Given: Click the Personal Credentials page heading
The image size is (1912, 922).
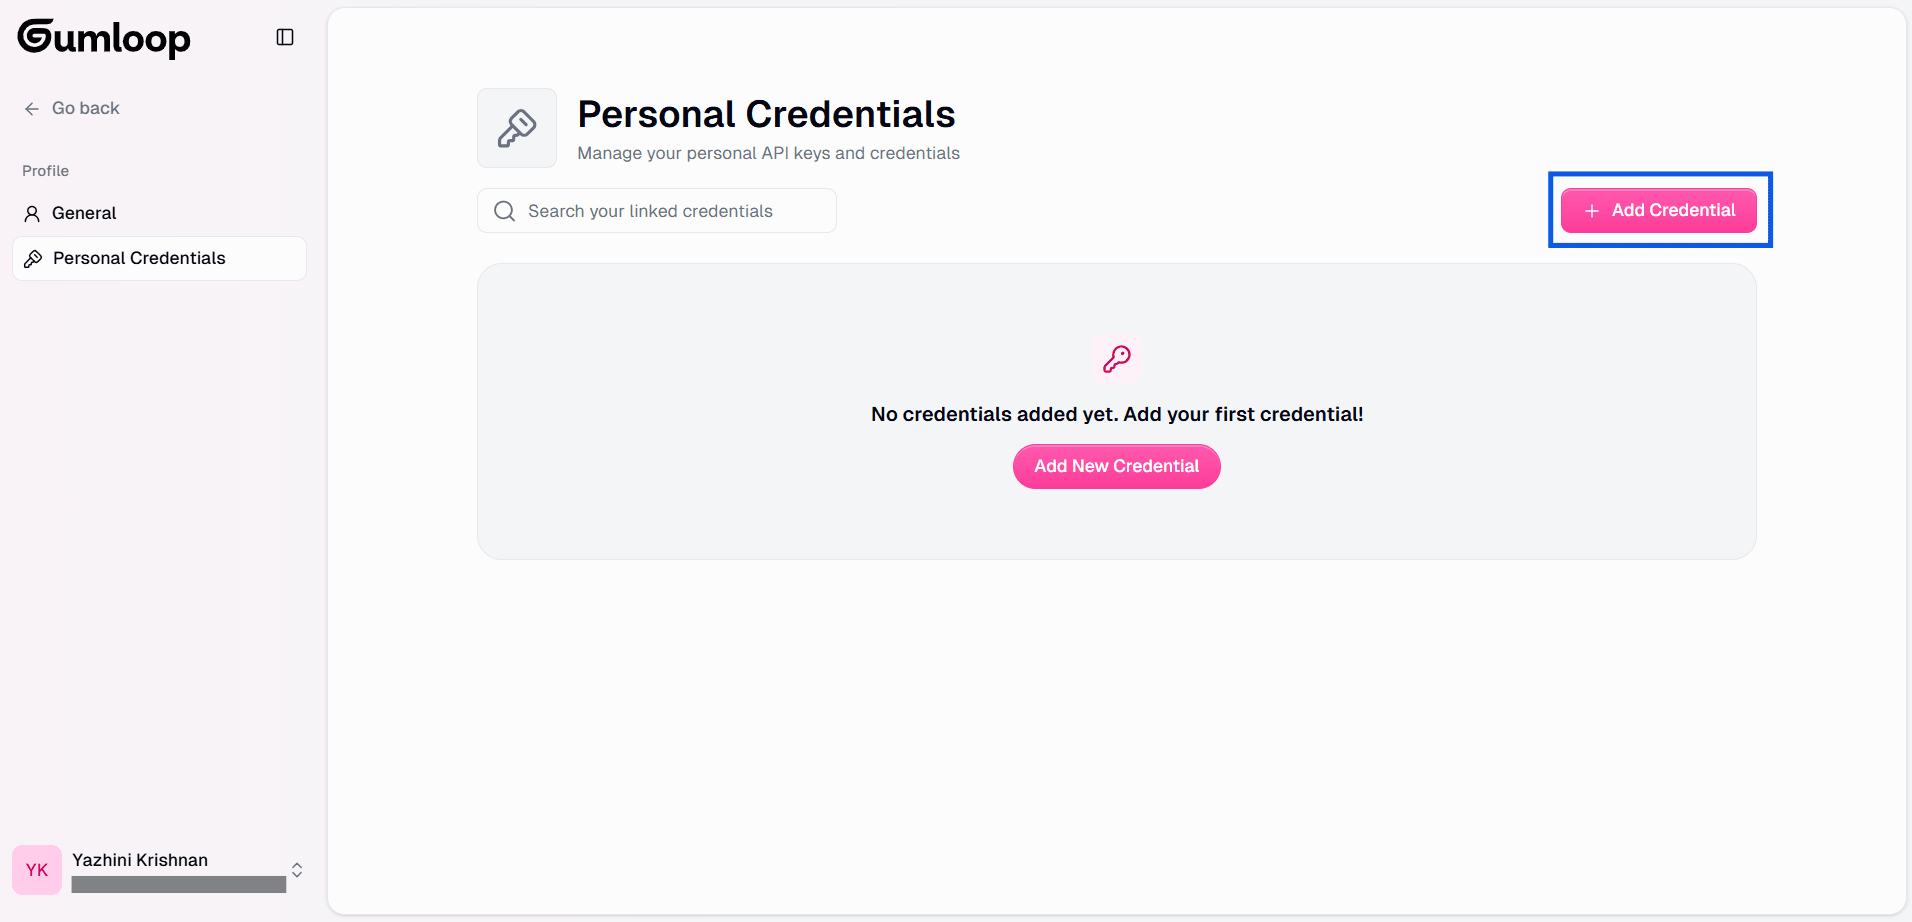Looking at the screenshot, I should tap(766, 114).
